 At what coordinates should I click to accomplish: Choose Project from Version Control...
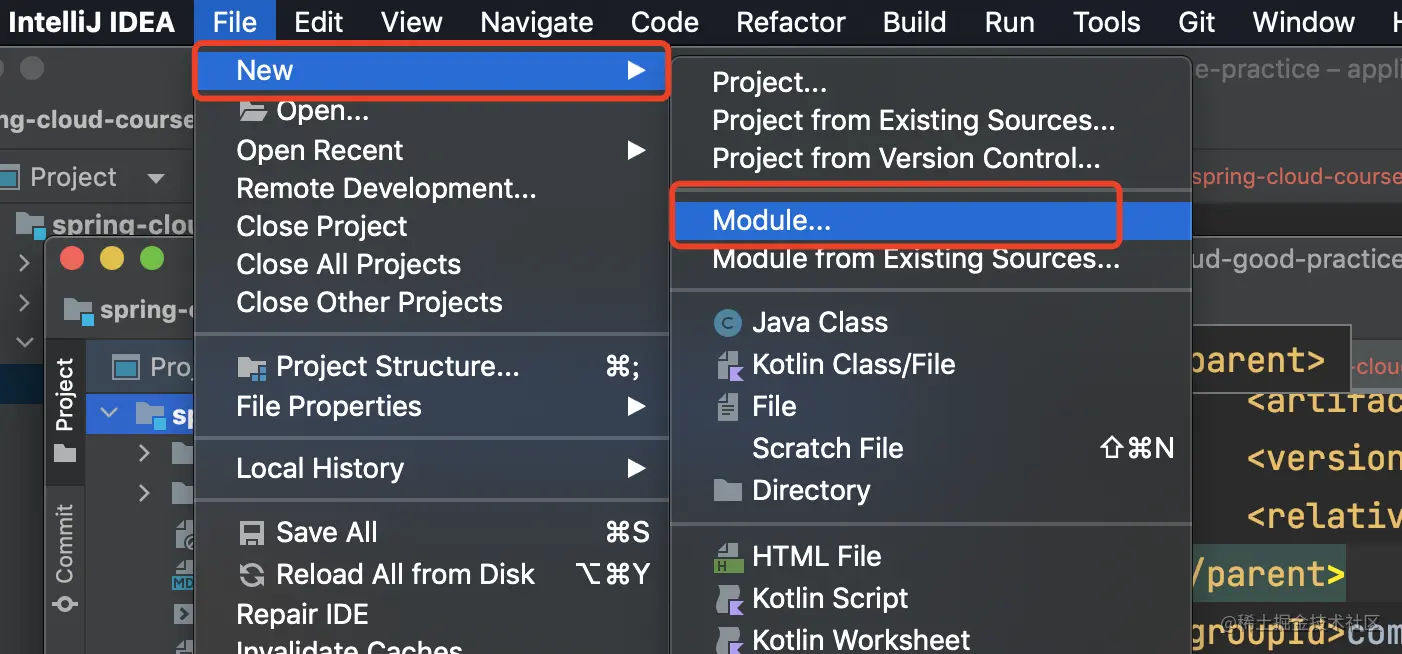(x=905, y=159)
